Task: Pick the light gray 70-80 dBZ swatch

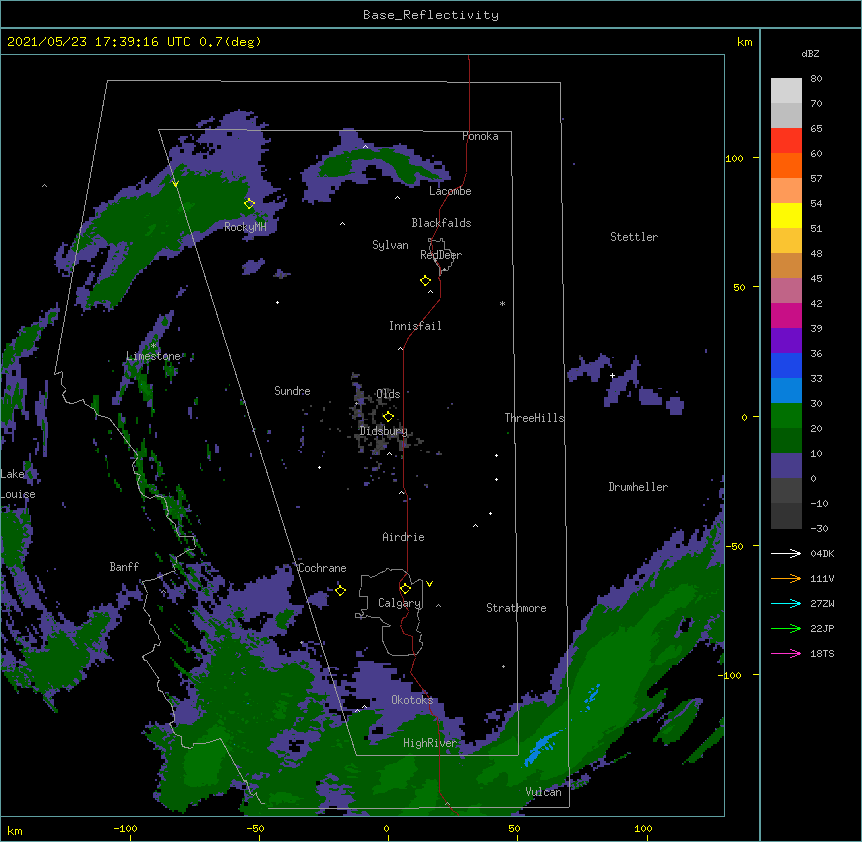Action: tap(786, 91)
